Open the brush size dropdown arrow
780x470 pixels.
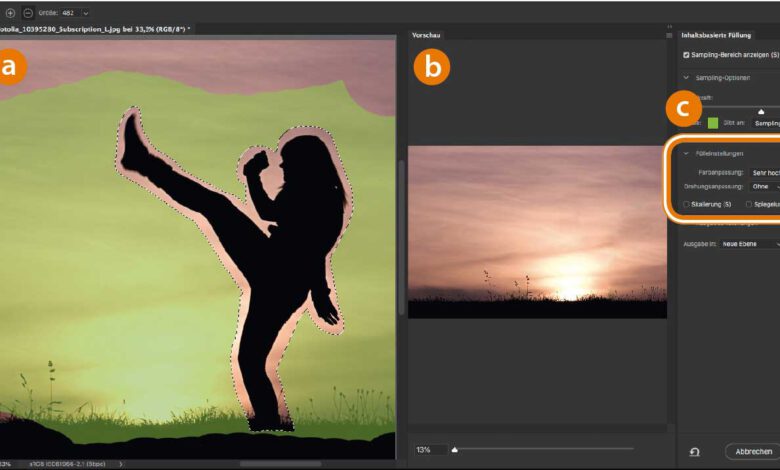pos(86,13)
